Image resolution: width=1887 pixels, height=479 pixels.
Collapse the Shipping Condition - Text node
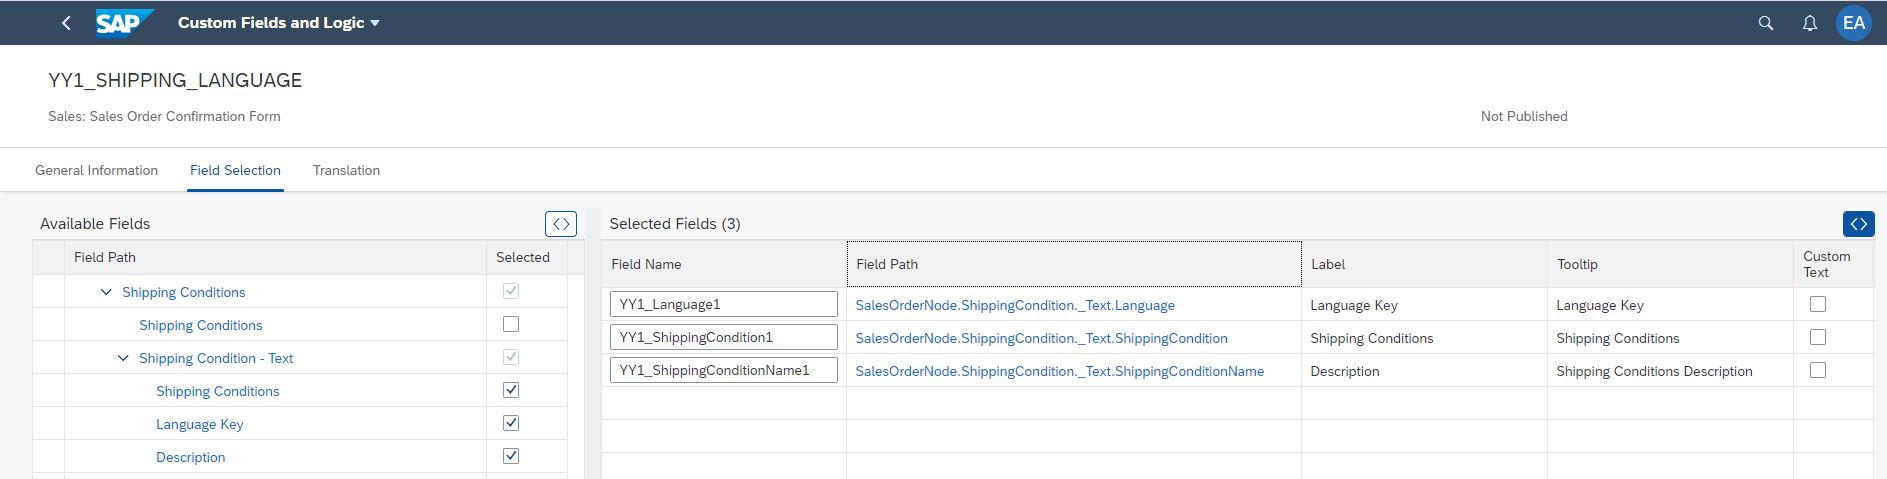[x=123, y=358]
